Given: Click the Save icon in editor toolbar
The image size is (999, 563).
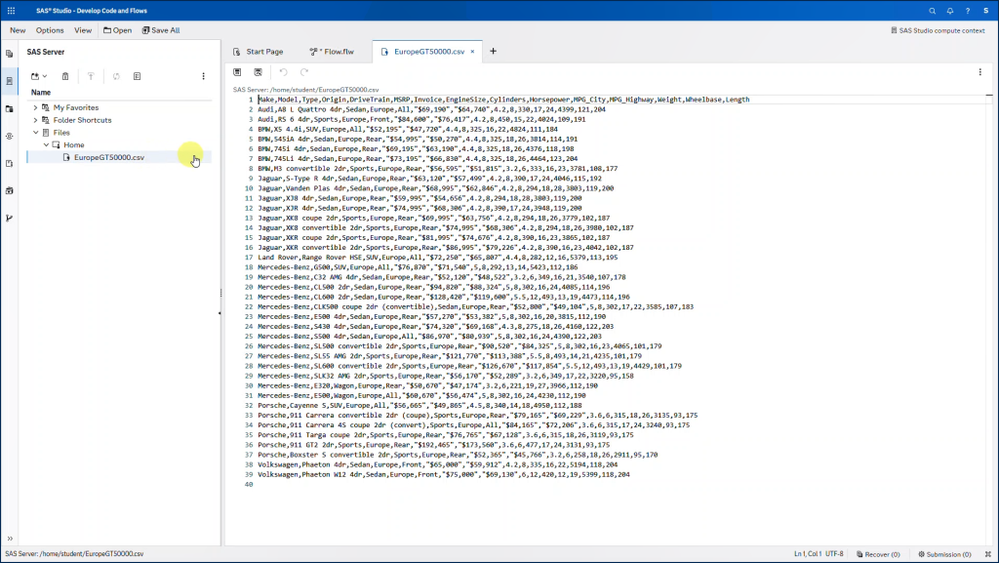Looking at the screenshot, I should [237, 72].
